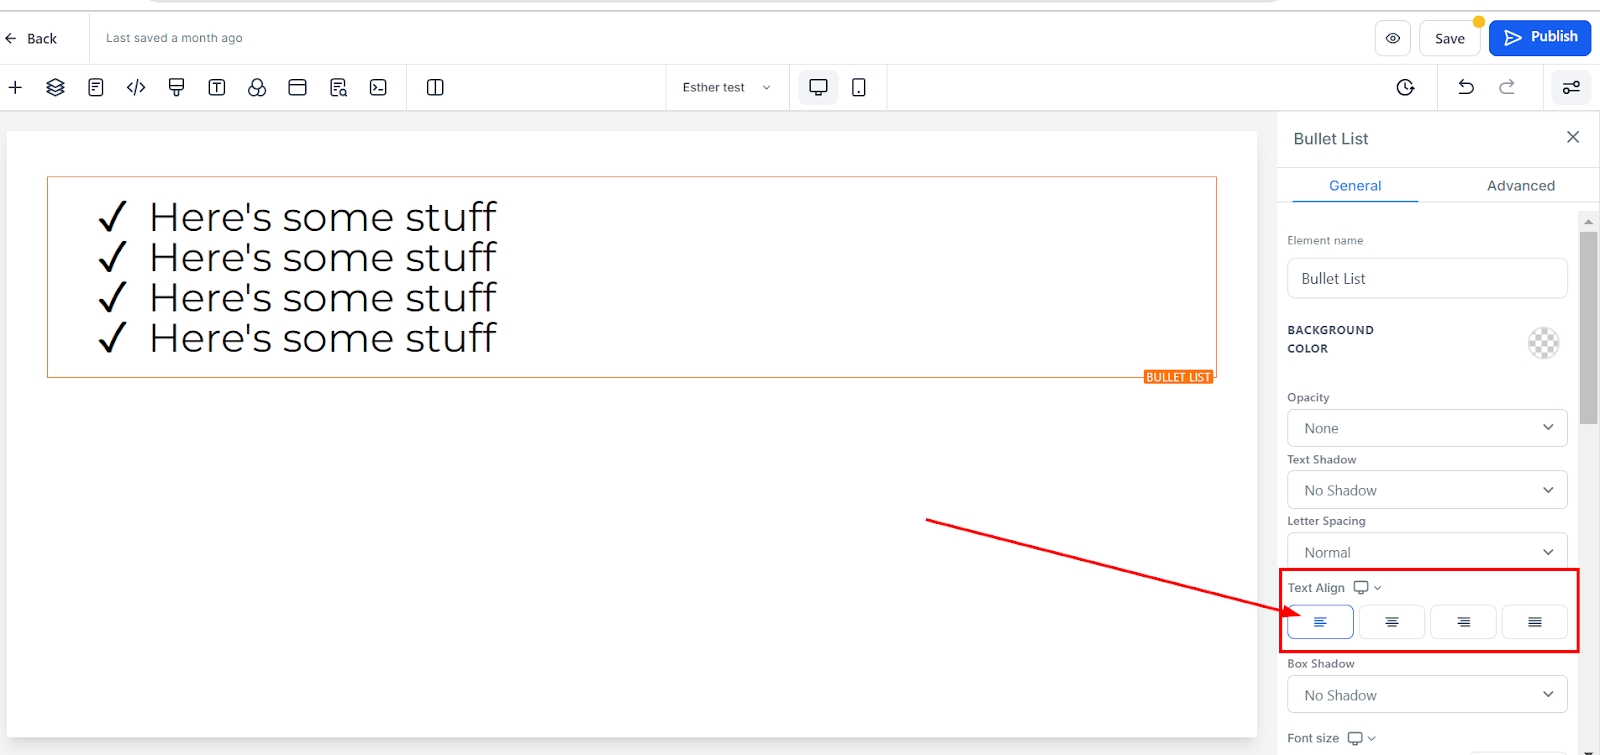
Task: Select center text alignment
Action: tap(1391, 622)
